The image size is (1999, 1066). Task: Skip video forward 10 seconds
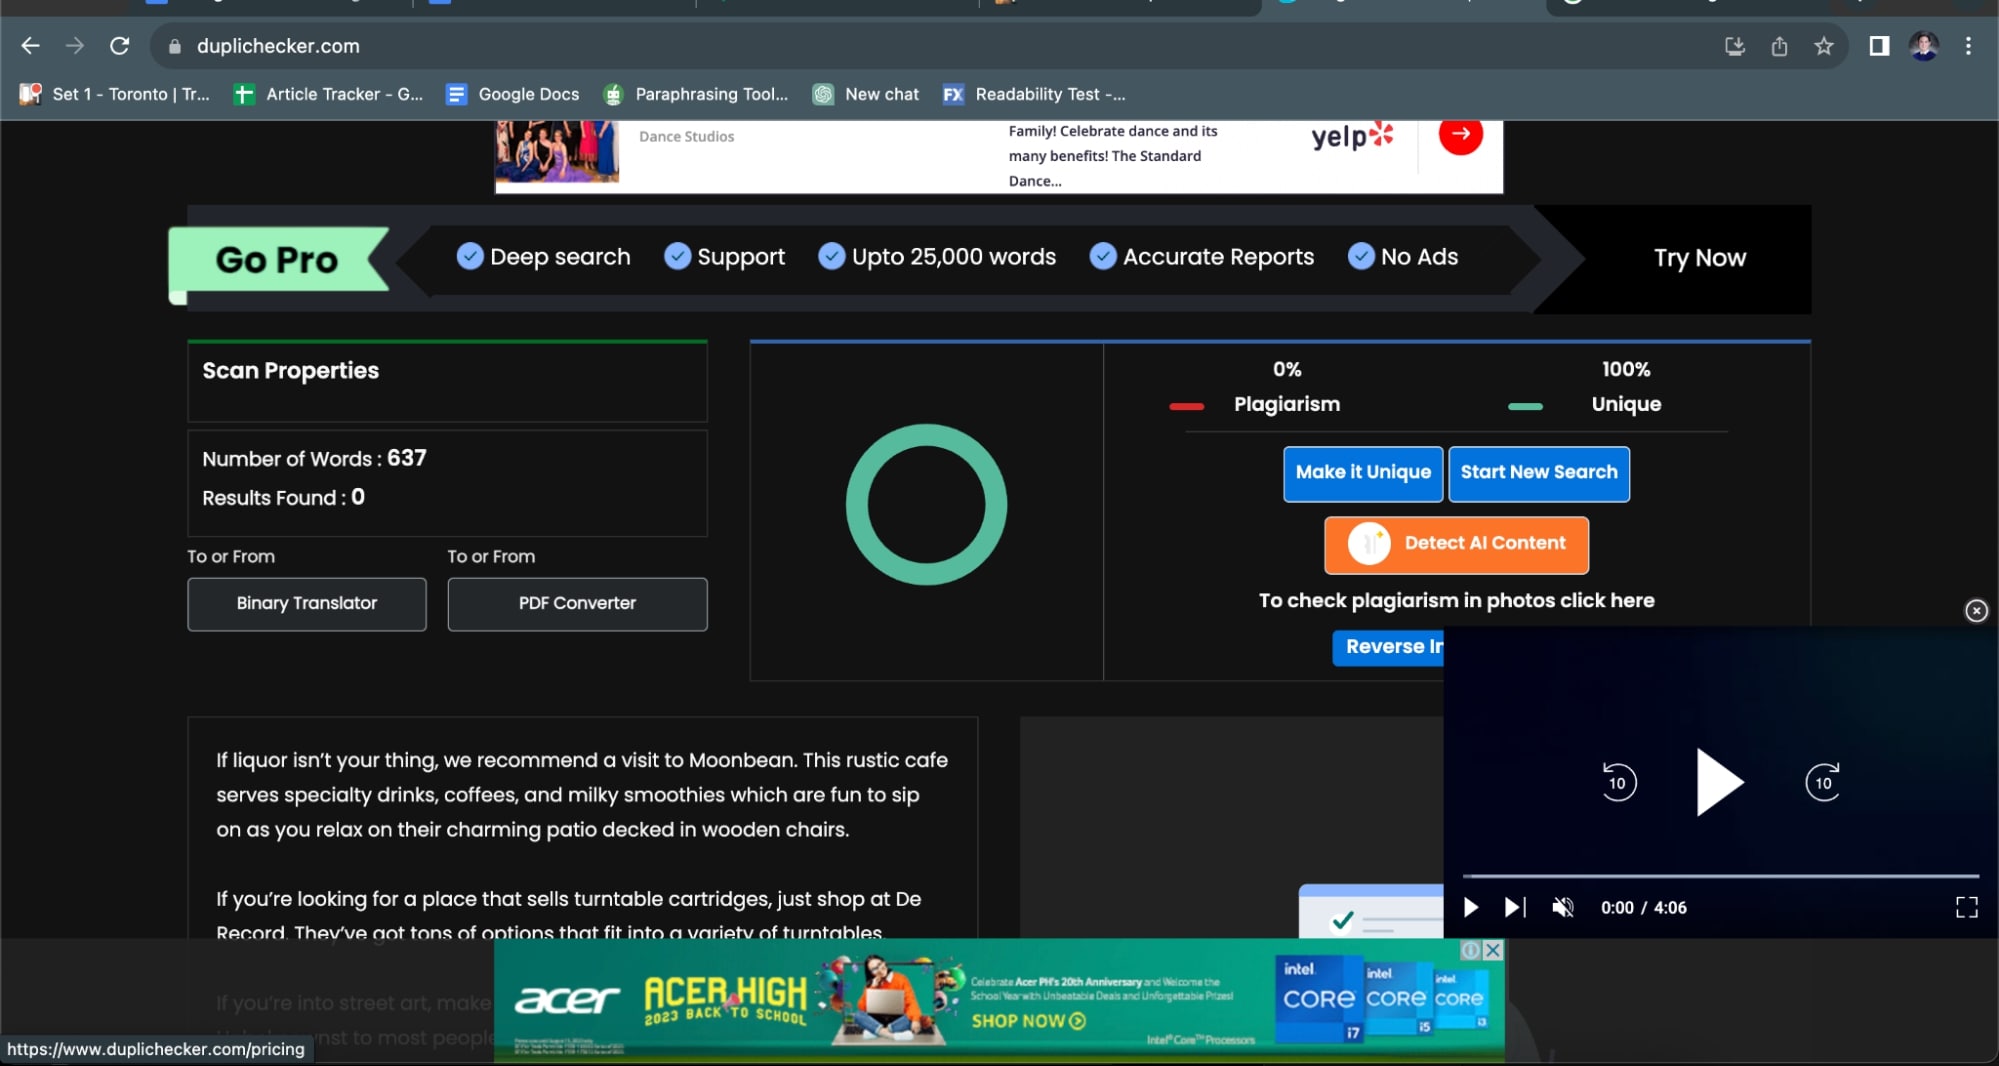coord(1823,782)
